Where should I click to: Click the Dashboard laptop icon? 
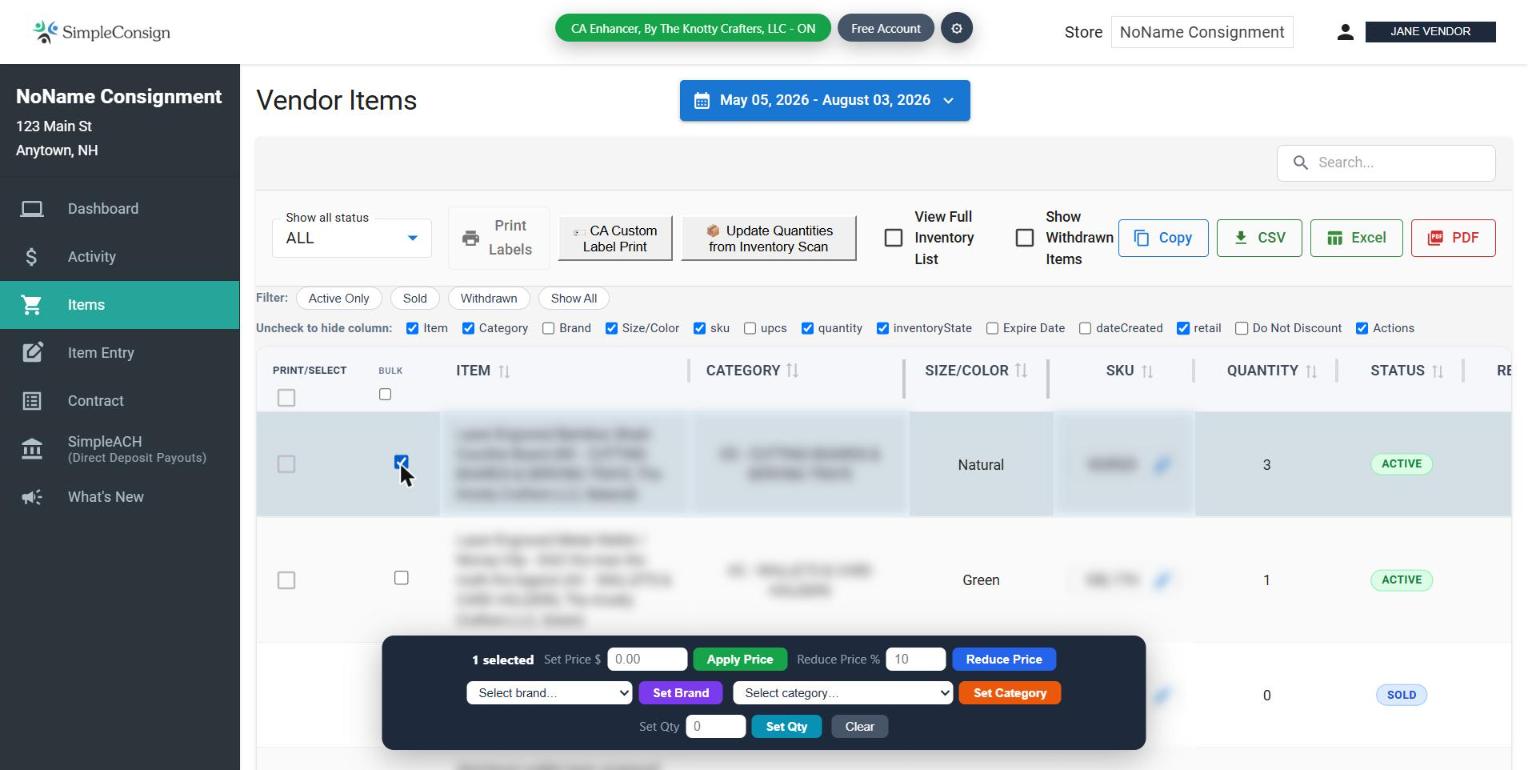32,209
